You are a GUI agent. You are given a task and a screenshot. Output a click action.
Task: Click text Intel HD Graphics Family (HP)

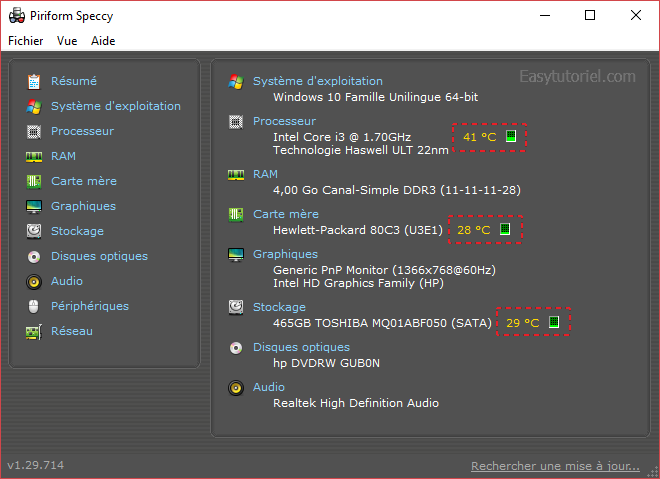point(358,283)
